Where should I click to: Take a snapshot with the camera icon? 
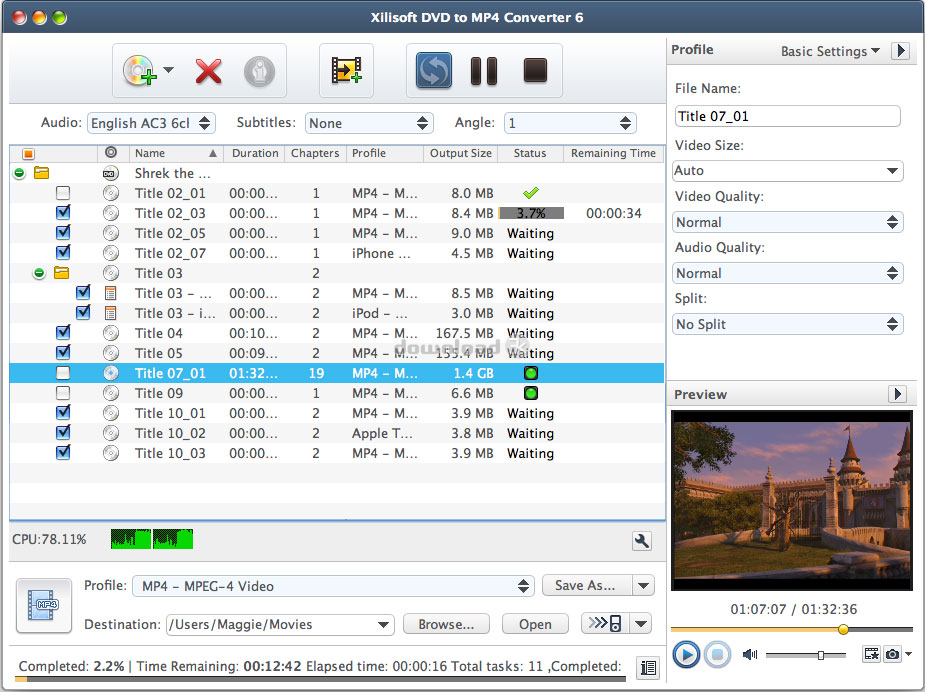point(891,654)
